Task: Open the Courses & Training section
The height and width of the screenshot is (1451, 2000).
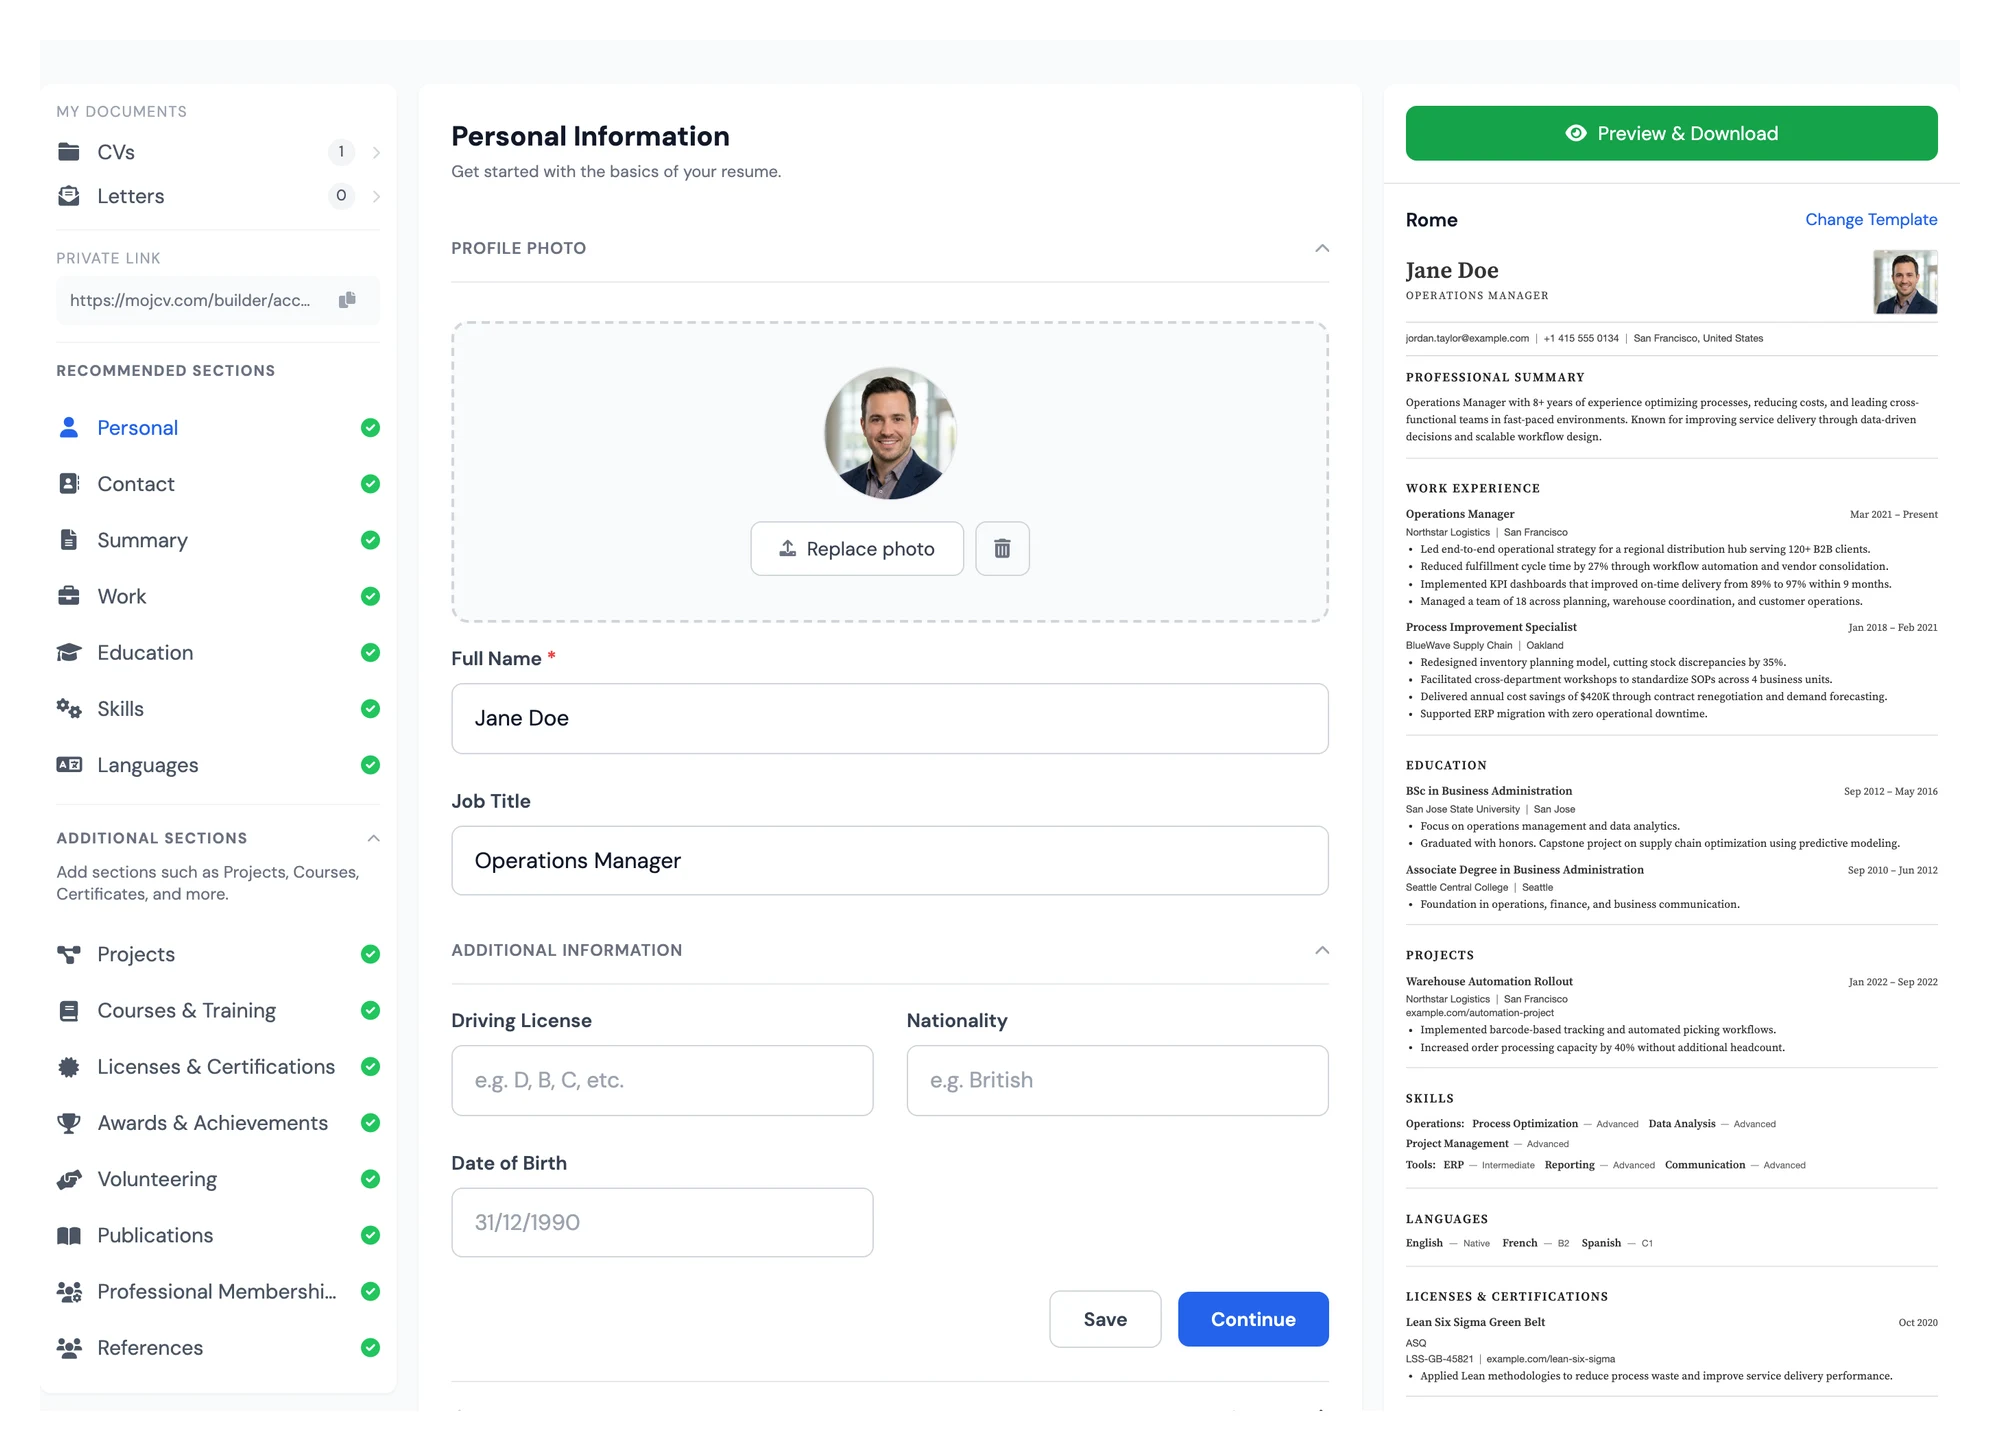Action: (218, 1011)
